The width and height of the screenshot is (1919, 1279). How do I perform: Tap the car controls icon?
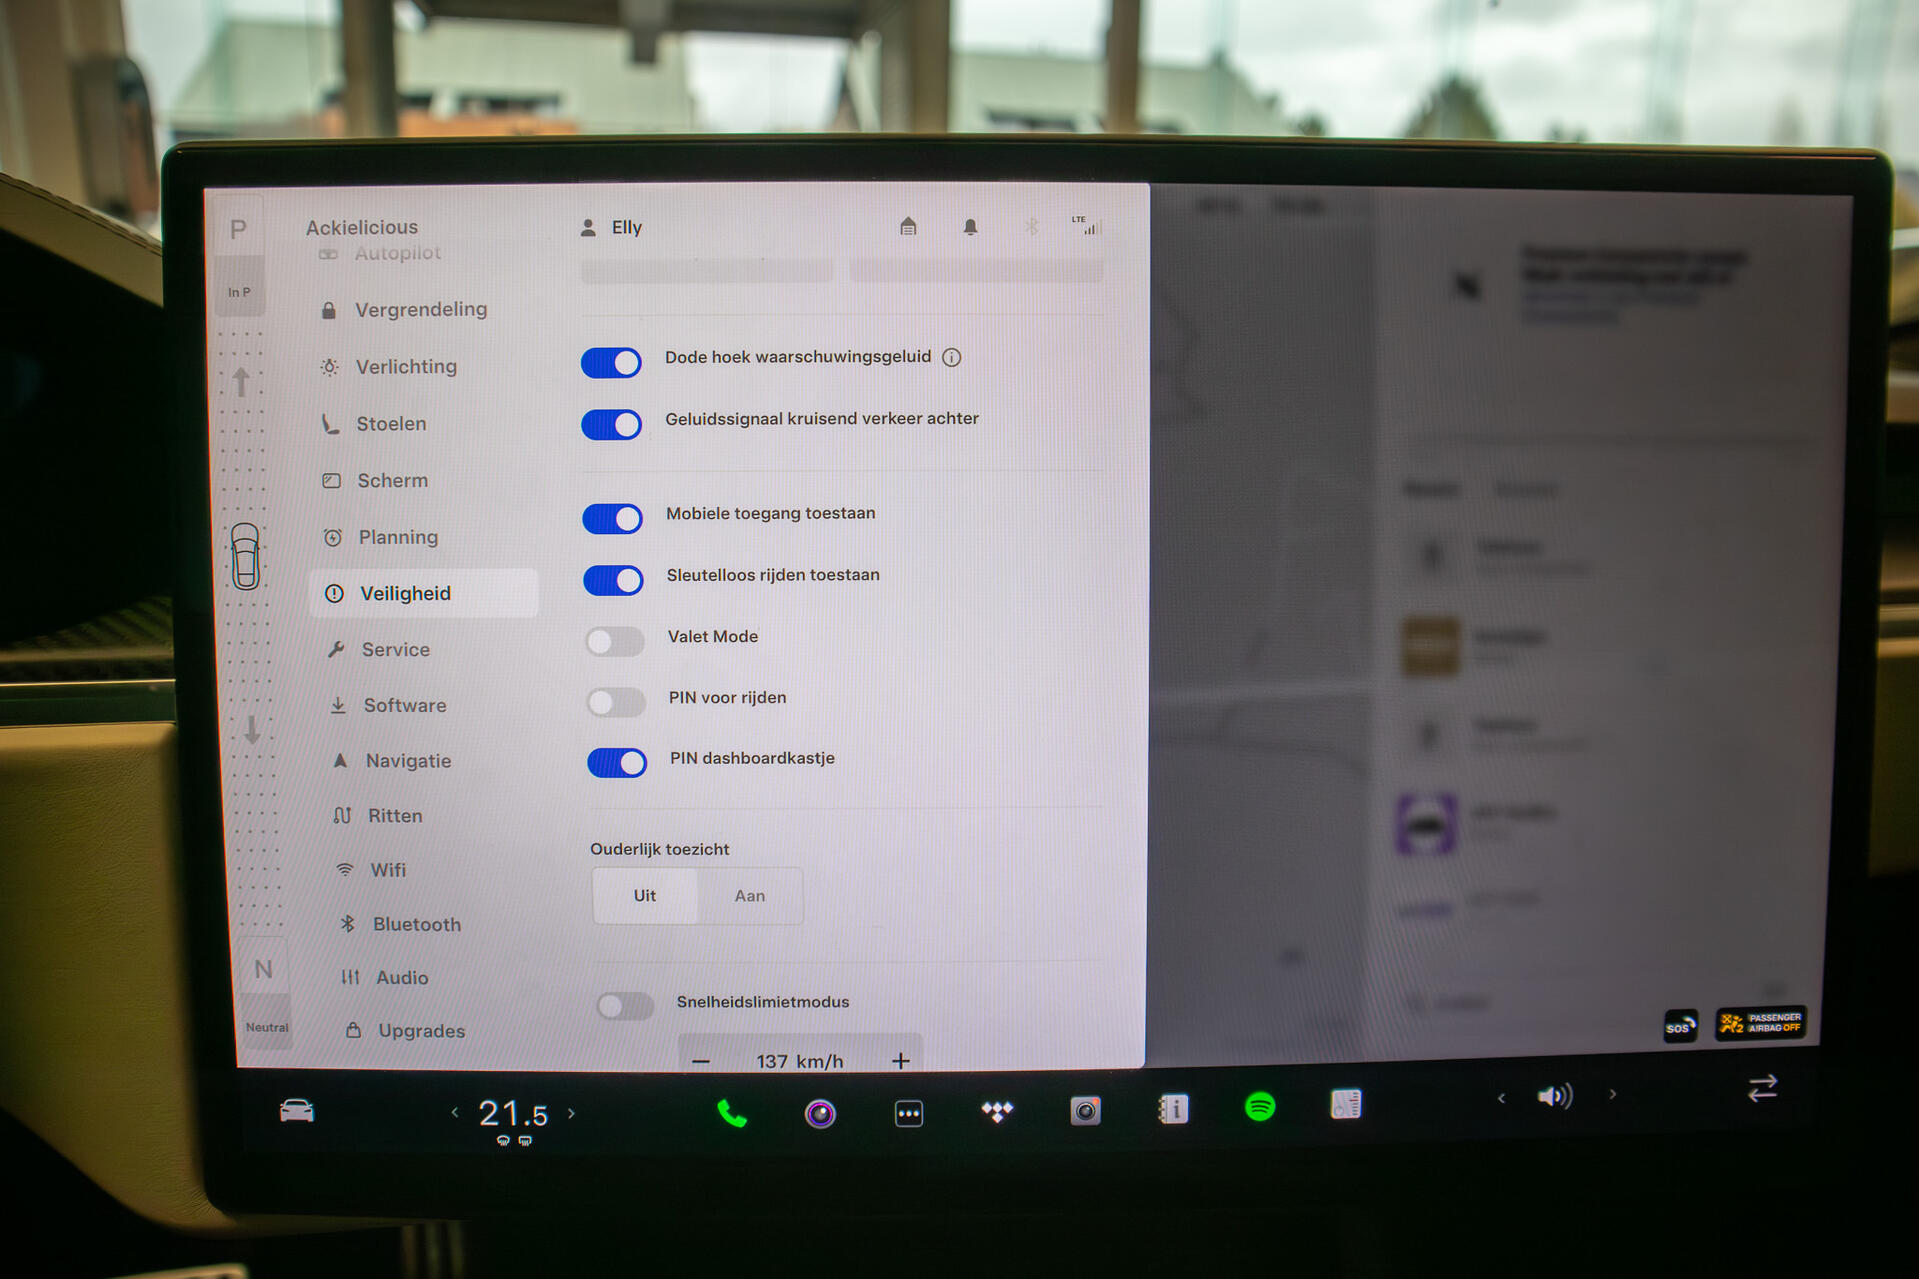pyautogui.click(x=297, y=1111)
